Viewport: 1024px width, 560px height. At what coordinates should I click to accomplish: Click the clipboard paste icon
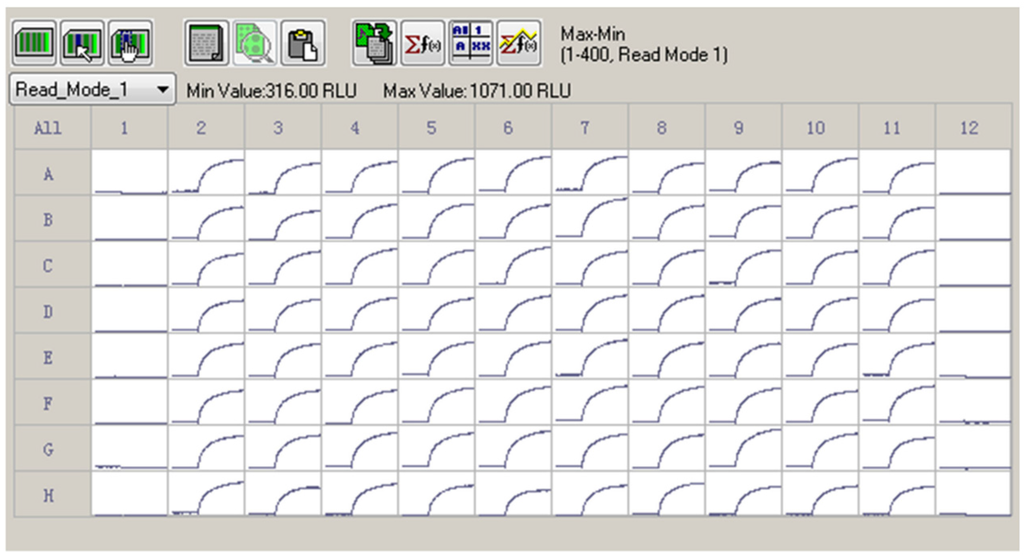[x=299, y=43]
